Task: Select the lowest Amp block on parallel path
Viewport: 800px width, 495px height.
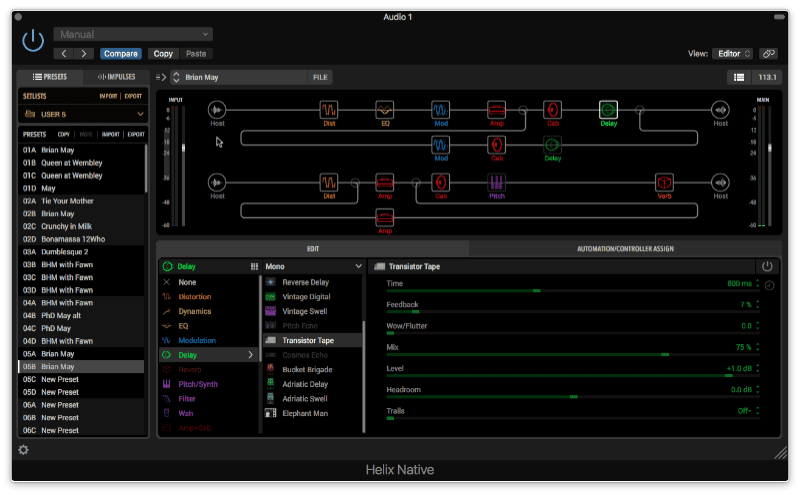Action: point(385,218)
